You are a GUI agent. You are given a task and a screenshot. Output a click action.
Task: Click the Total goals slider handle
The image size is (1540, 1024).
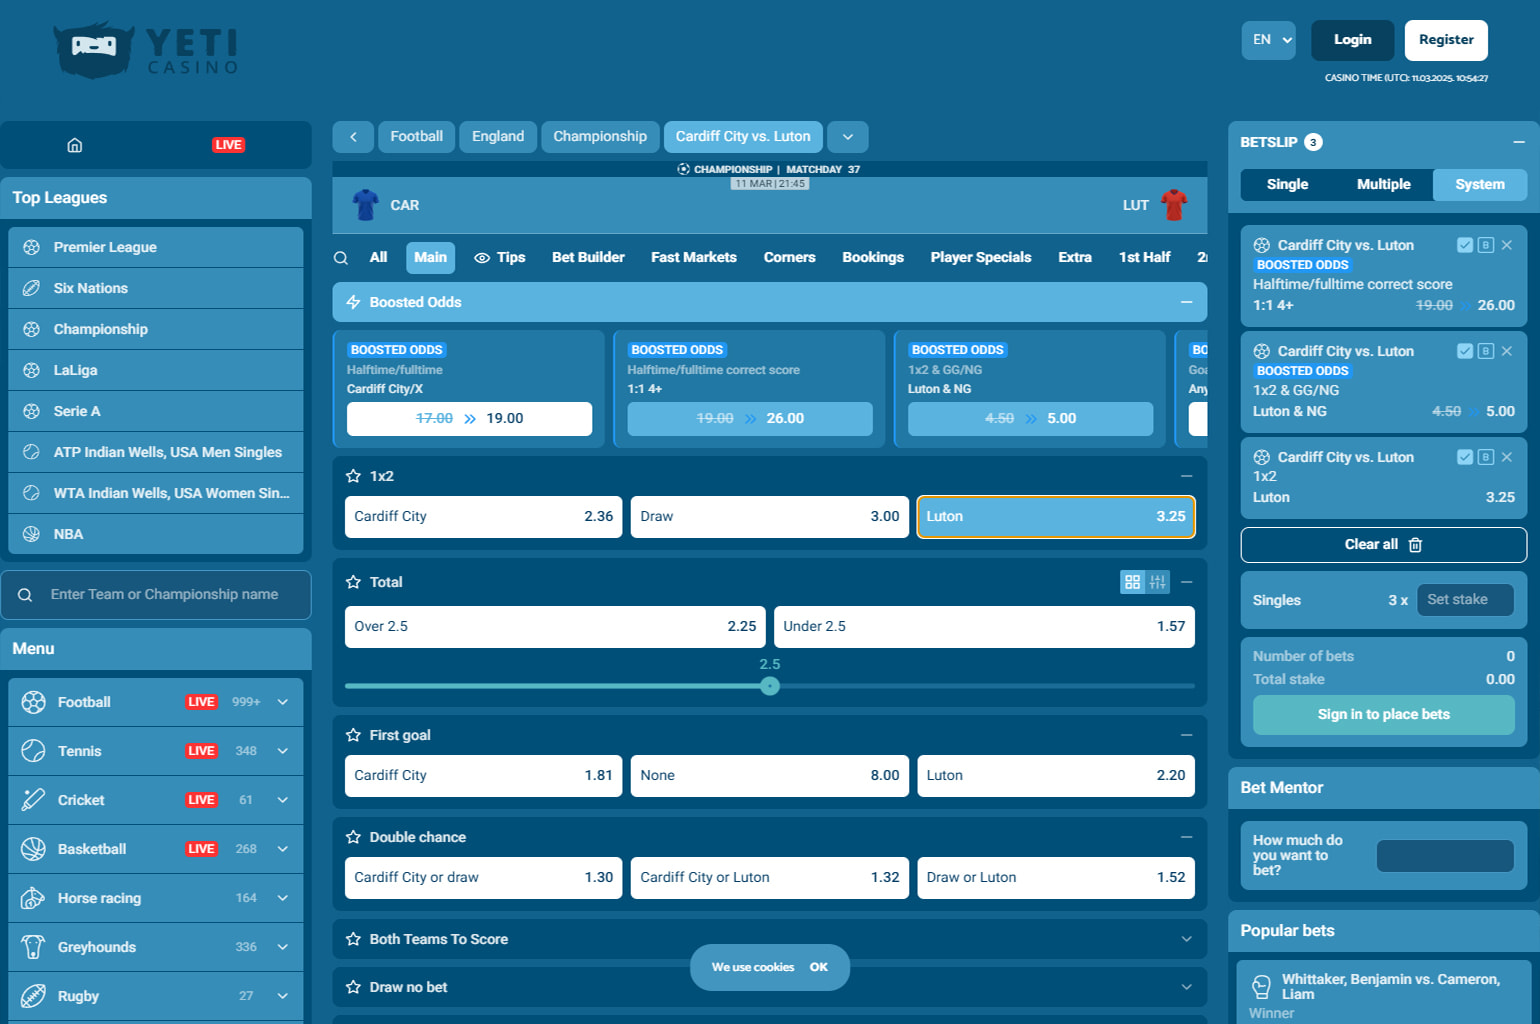[770, 686]
